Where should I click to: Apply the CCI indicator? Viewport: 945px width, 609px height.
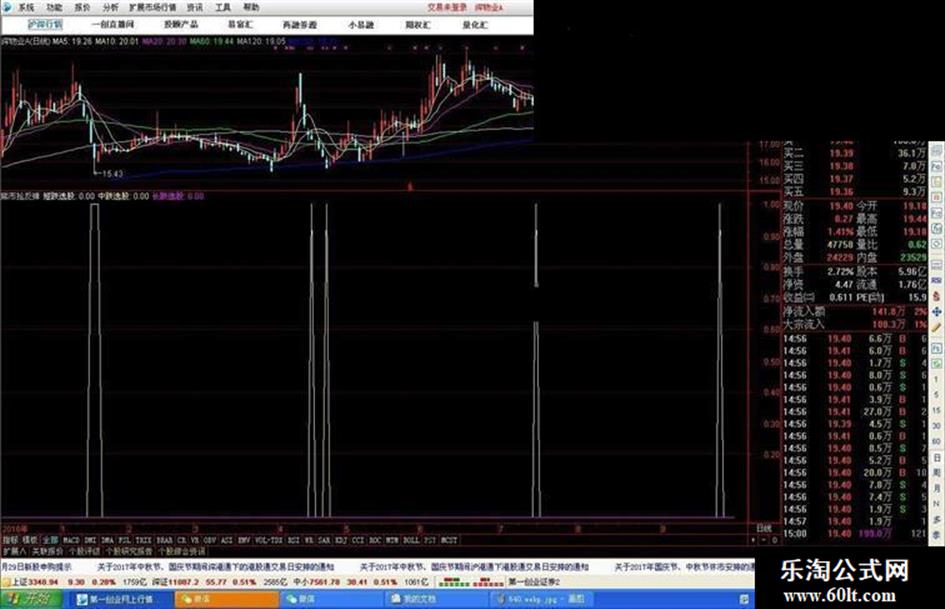358,540
